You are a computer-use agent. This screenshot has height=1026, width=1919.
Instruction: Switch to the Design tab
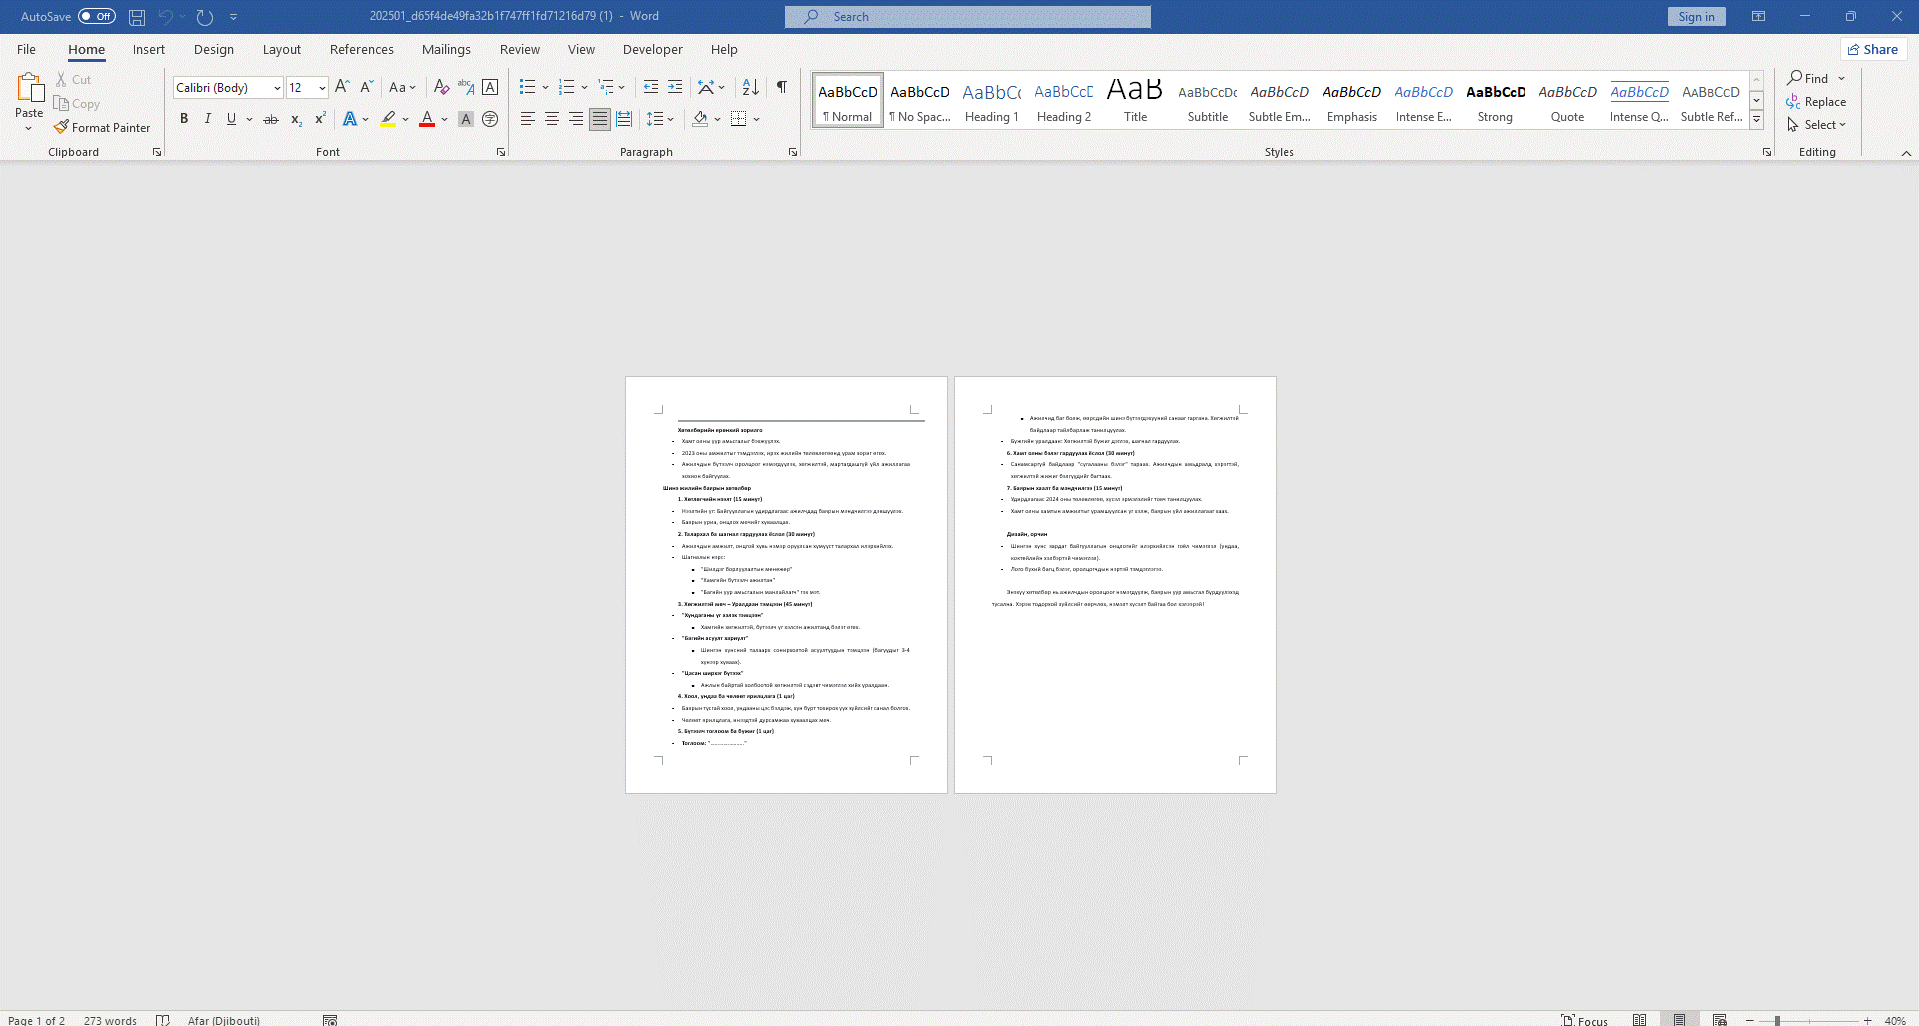tap(214, 49)
